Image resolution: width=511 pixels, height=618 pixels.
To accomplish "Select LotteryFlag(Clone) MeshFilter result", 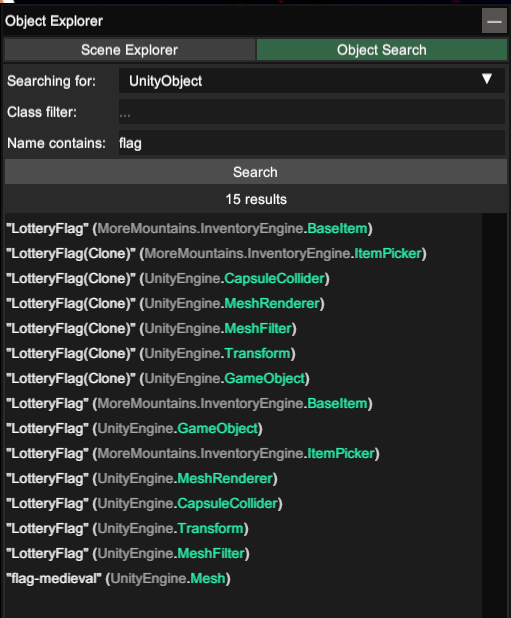I will [151, 328].
